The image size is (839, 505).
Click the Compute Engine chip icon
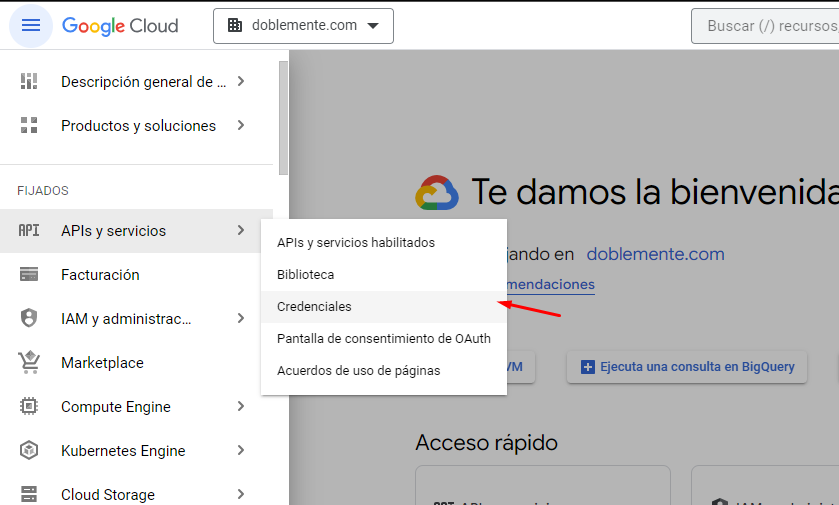coord(29,407)
